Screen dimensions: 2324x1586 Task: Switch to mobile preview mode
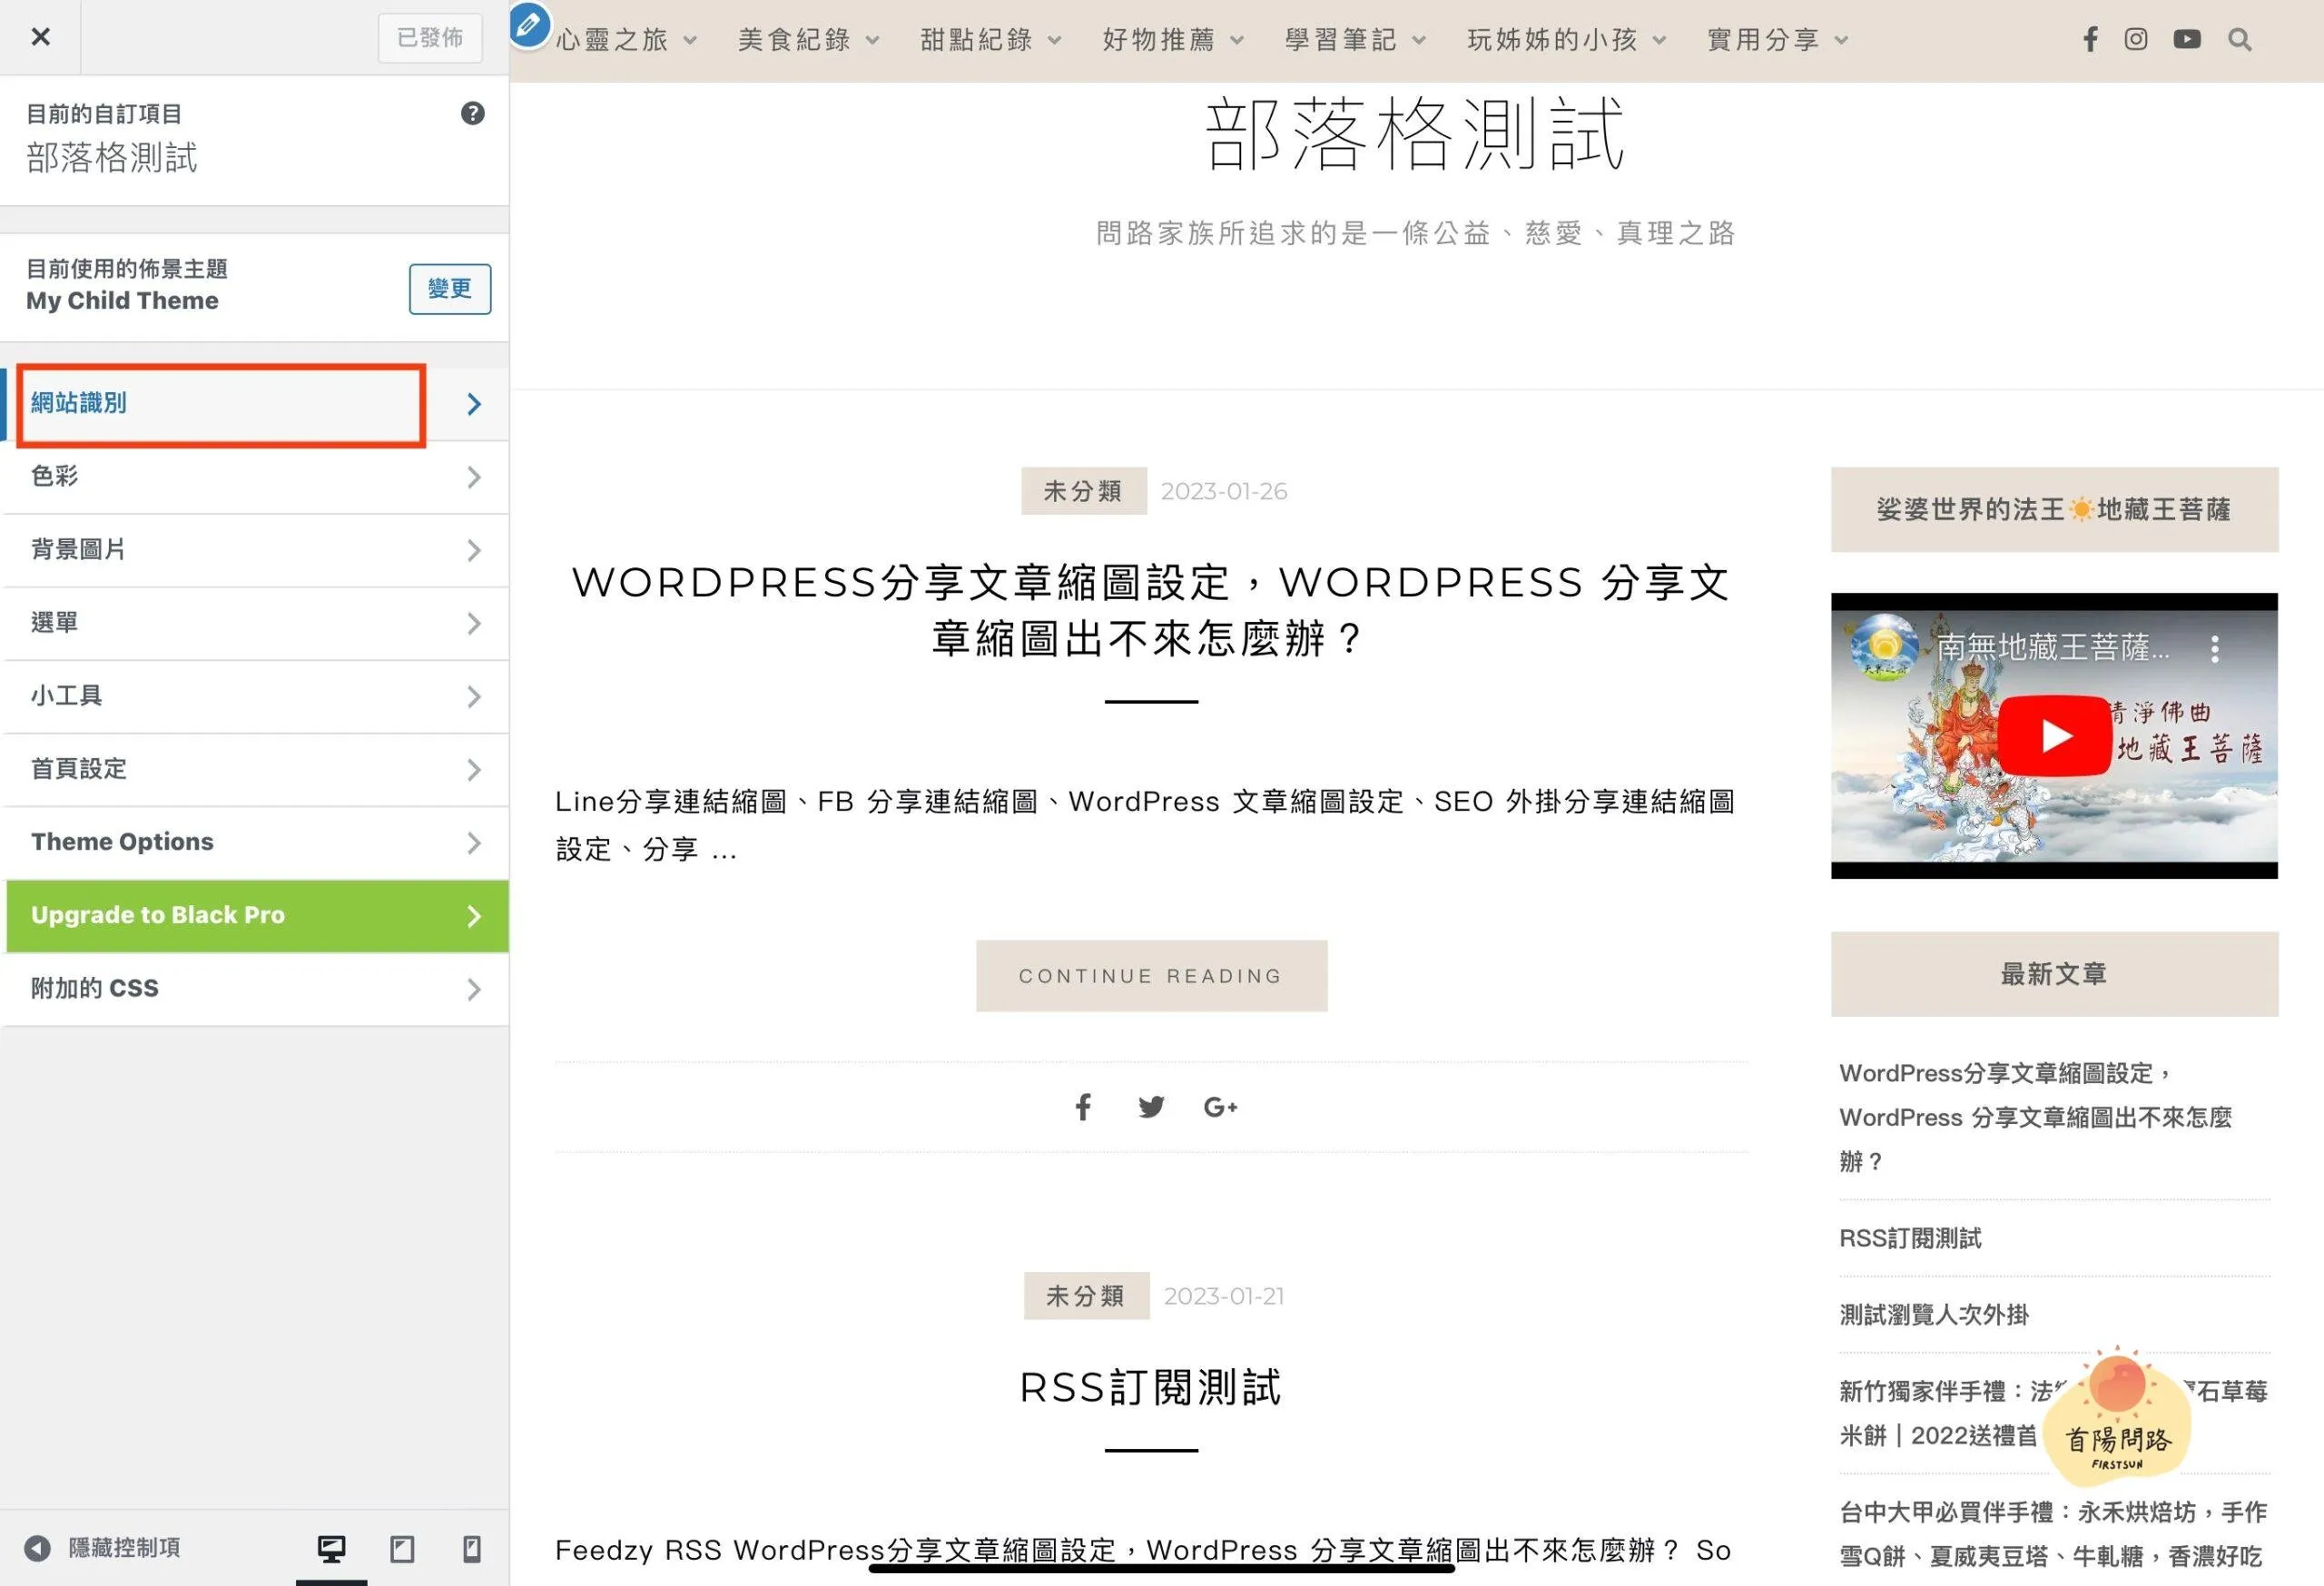[472, 1549]
